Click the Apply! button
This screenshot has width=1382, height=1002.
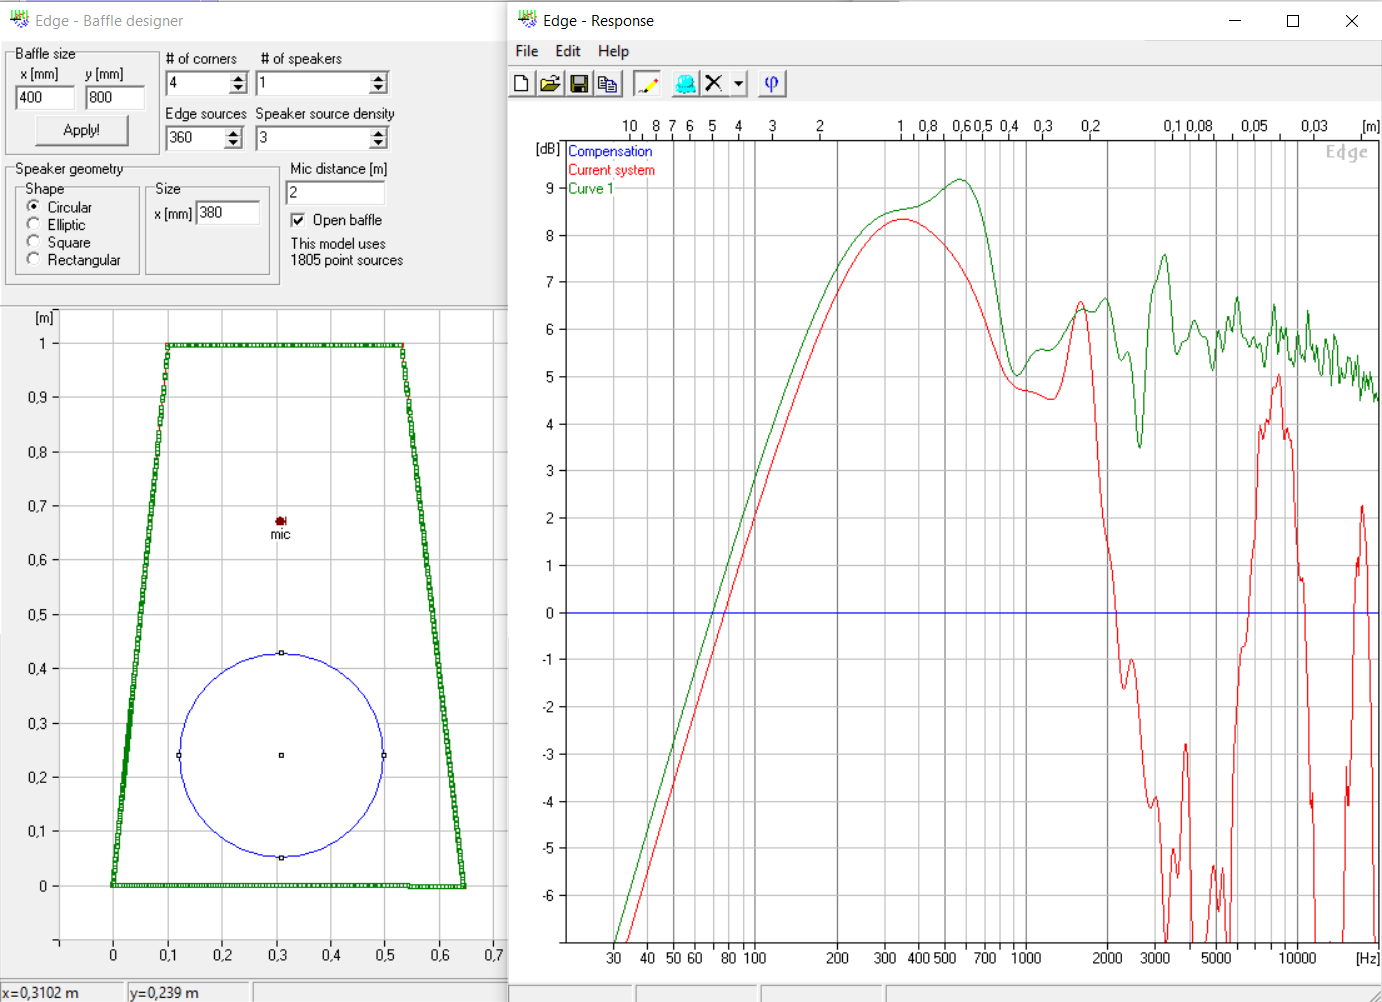[82, 130]
